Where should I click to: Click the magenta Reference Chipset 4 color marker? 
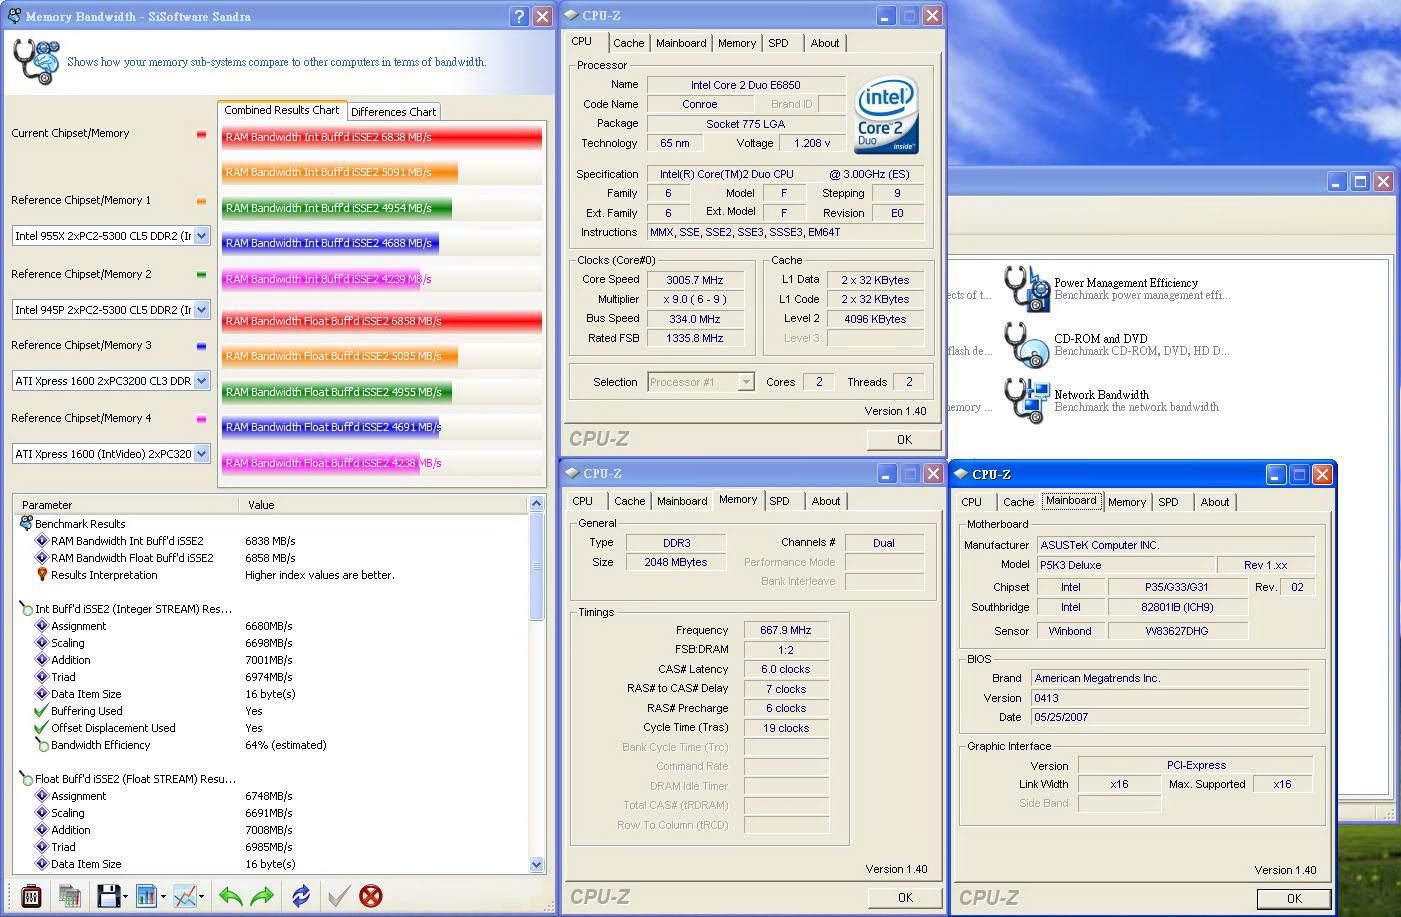[201, 419]
